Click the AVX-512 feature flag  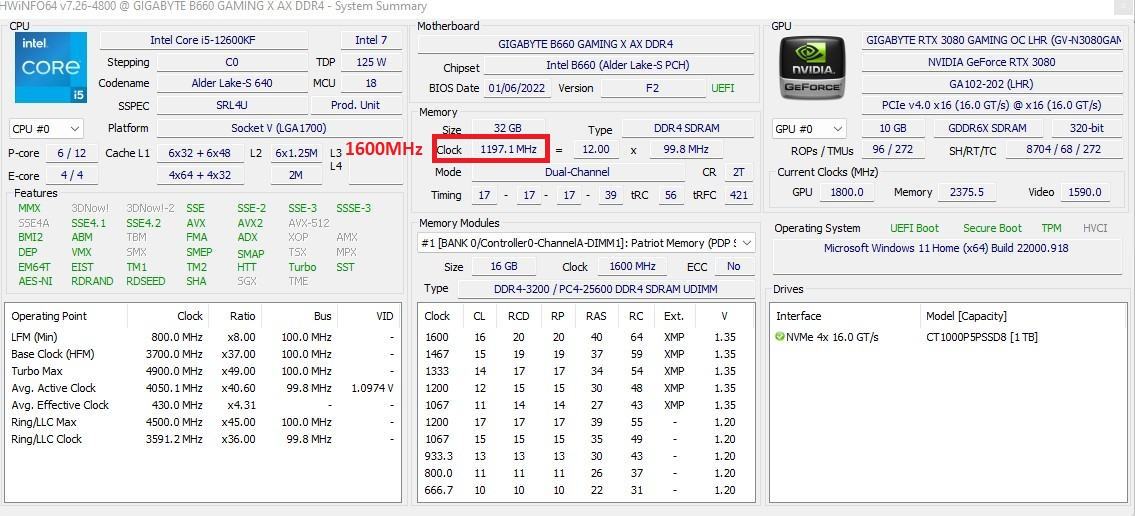[308, 223]
